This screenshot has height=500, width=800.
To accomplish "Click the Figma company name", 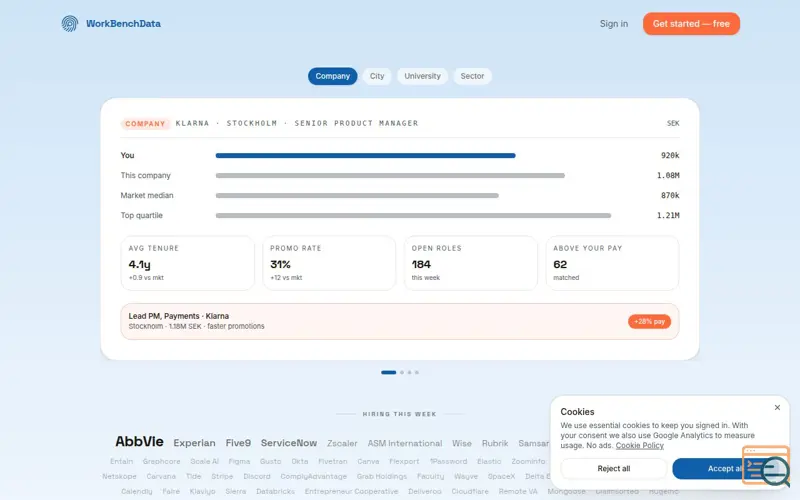I will pos(239,461).
